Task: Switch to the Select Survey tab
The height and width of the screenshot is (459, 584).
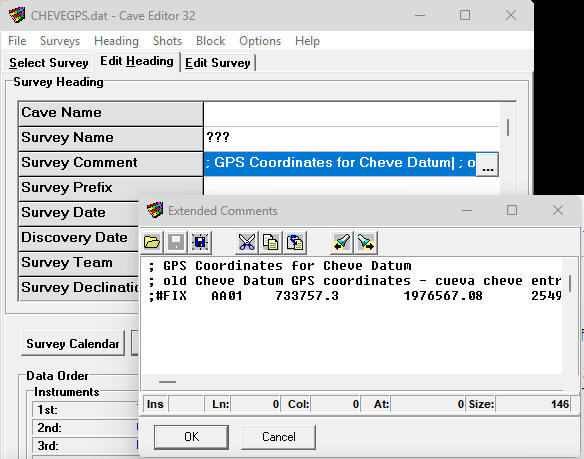Action: click(x=48, y=63)
